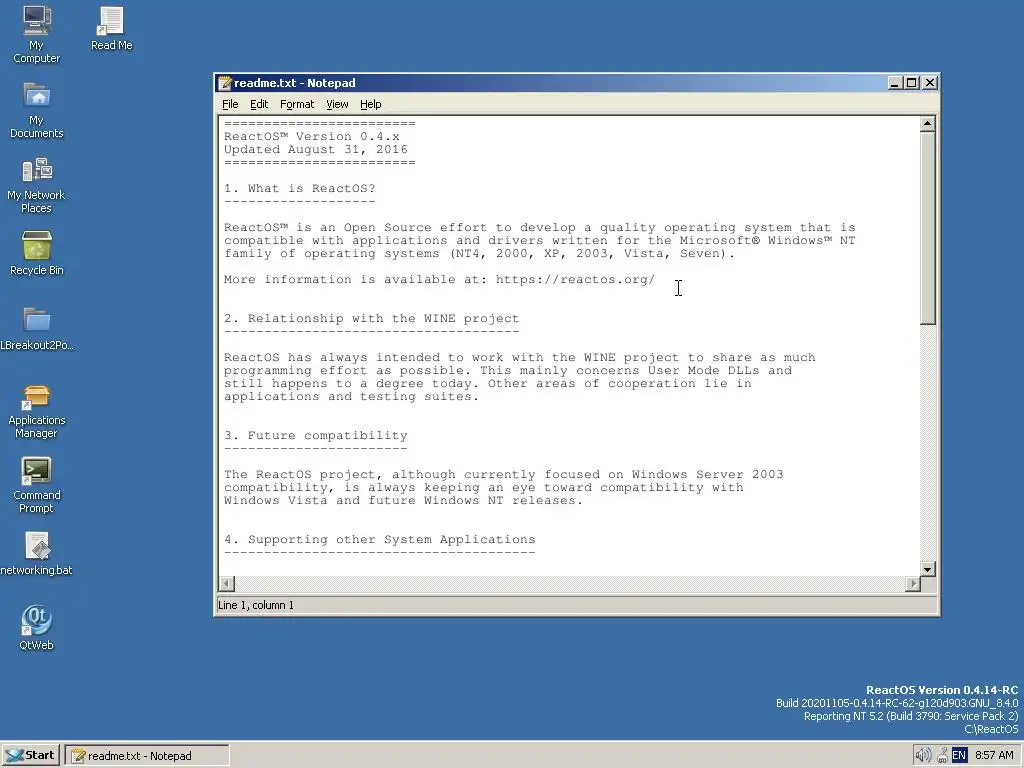Viewport: 1024px width, 768px height.
Task: Select the Recycle Bin icon
Action: click(x=37, y=253)
